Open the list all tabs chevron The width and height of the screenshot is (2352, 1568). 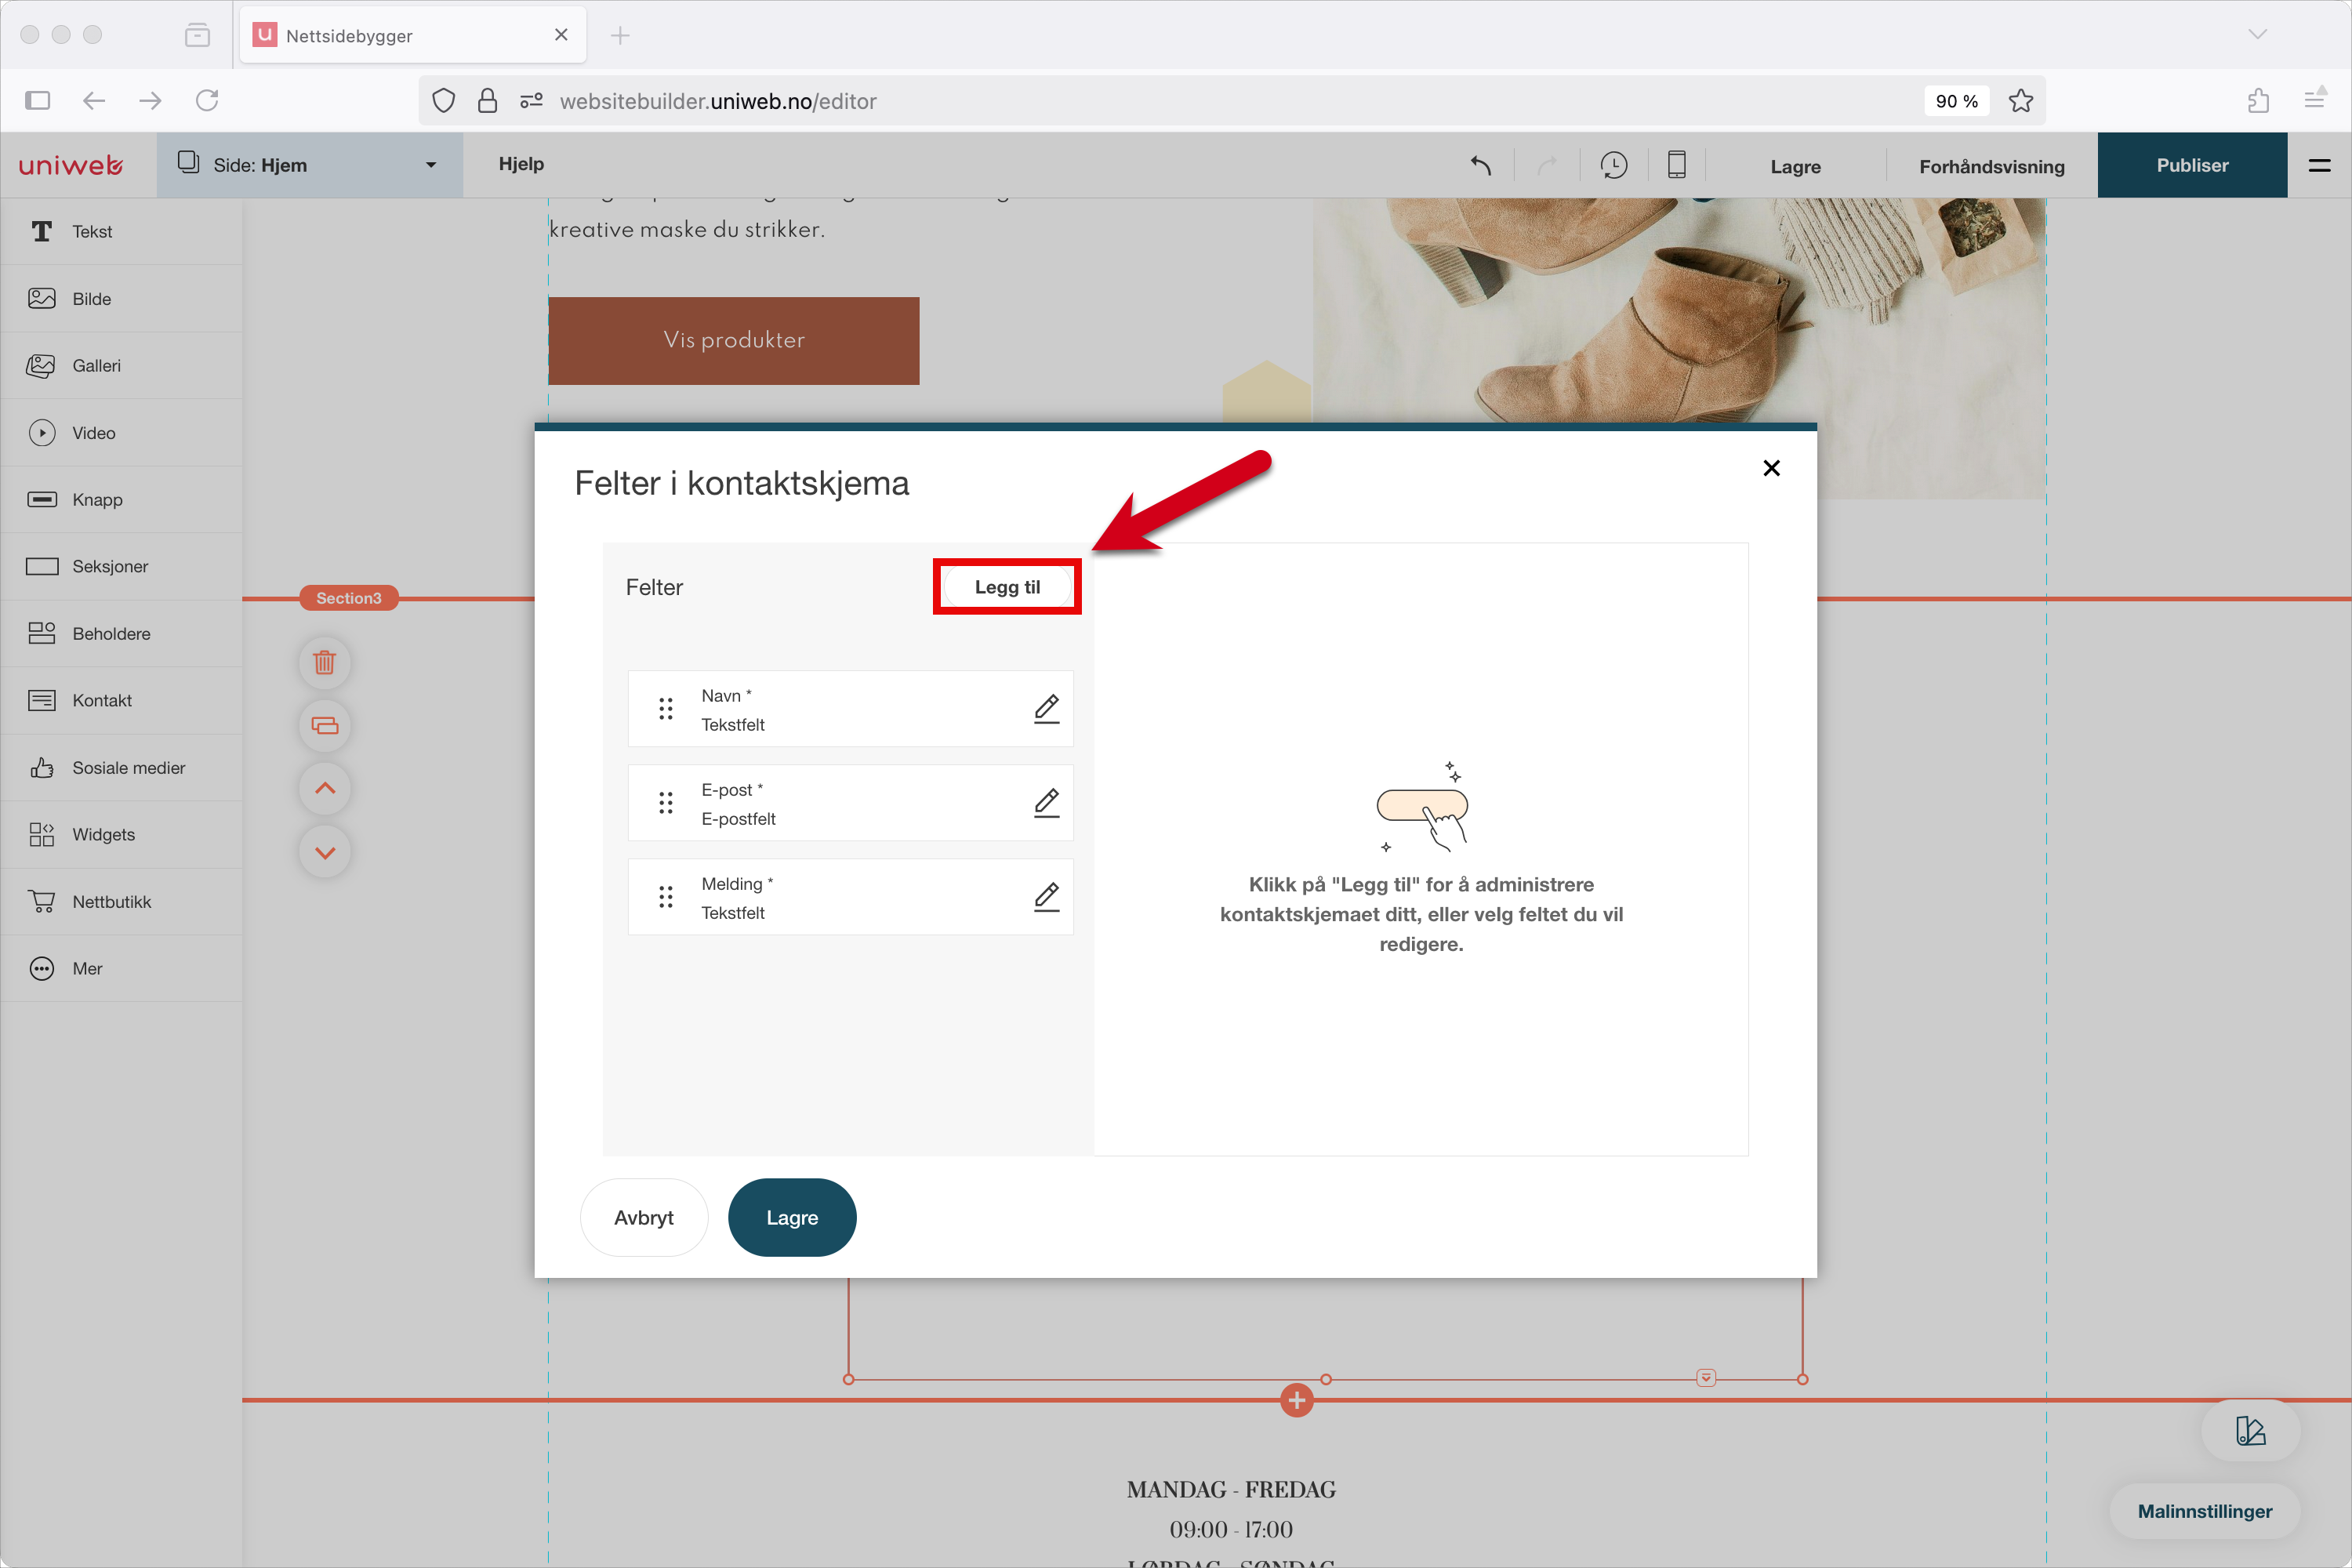(x=2257, y=34)
